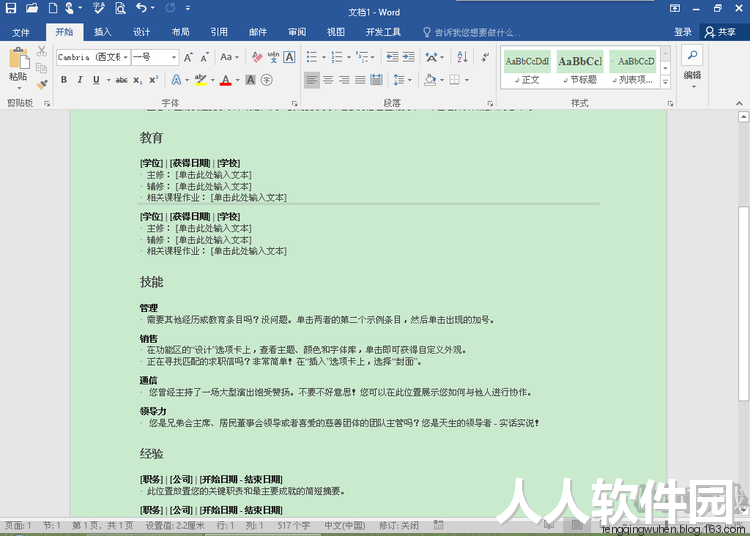Decrease font size with shrink font icon
The height and width of the screenshot is (536, 750).
point(205,57)
